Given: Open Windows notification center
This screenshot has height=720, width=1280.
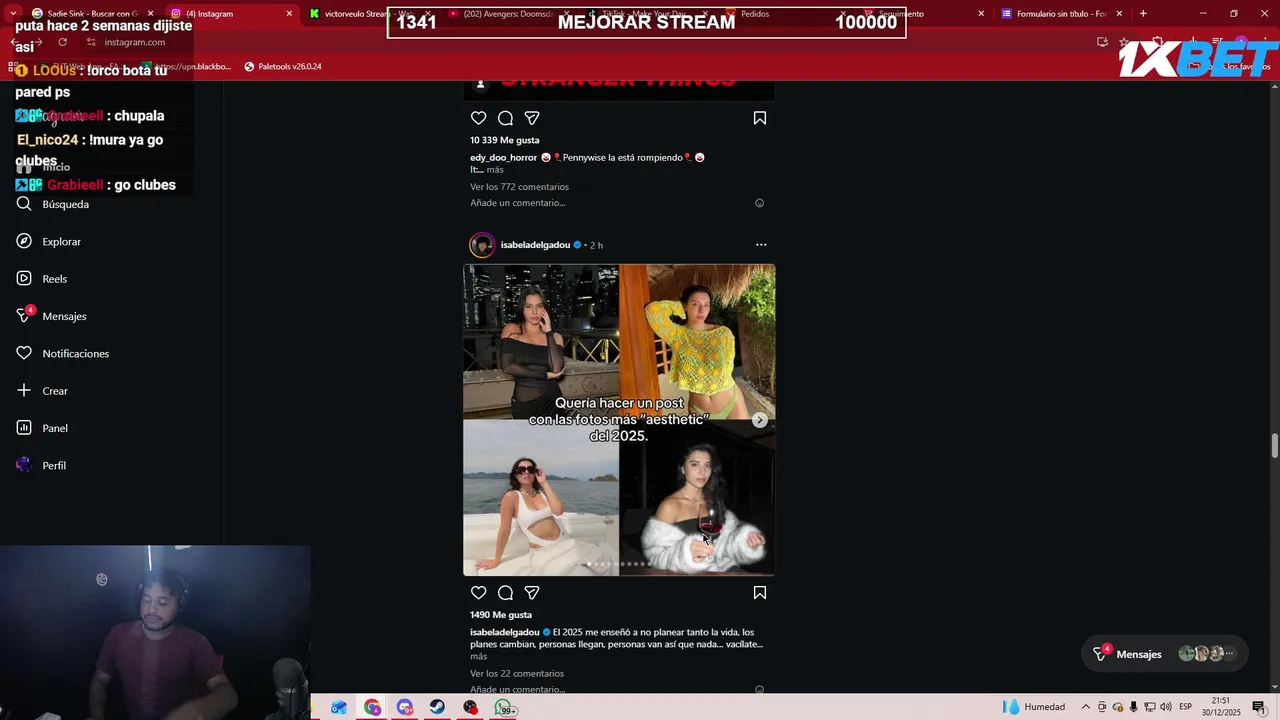Looking at the screenshot, I should (1259, 707).
